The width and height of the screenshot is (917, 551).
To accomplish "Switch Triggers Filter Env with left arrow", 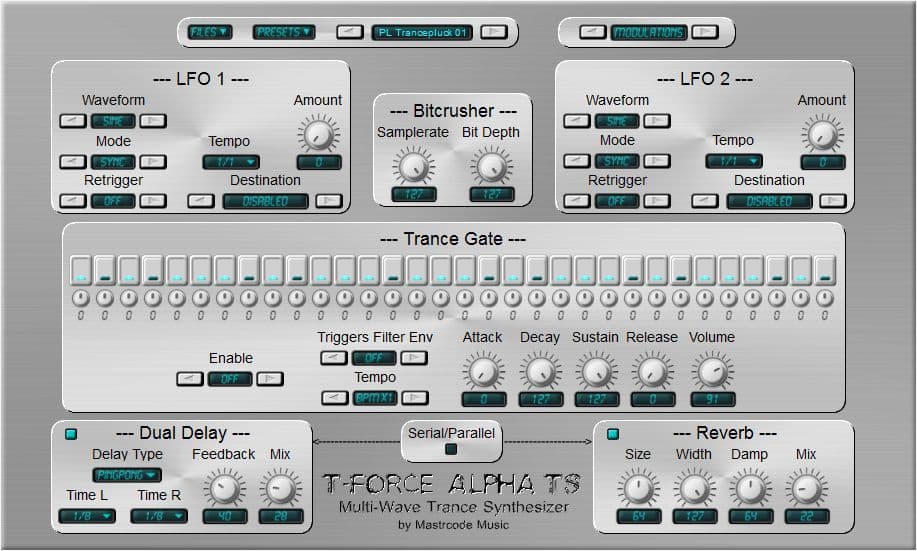I will pyautogui.click(x=334, y=357).
